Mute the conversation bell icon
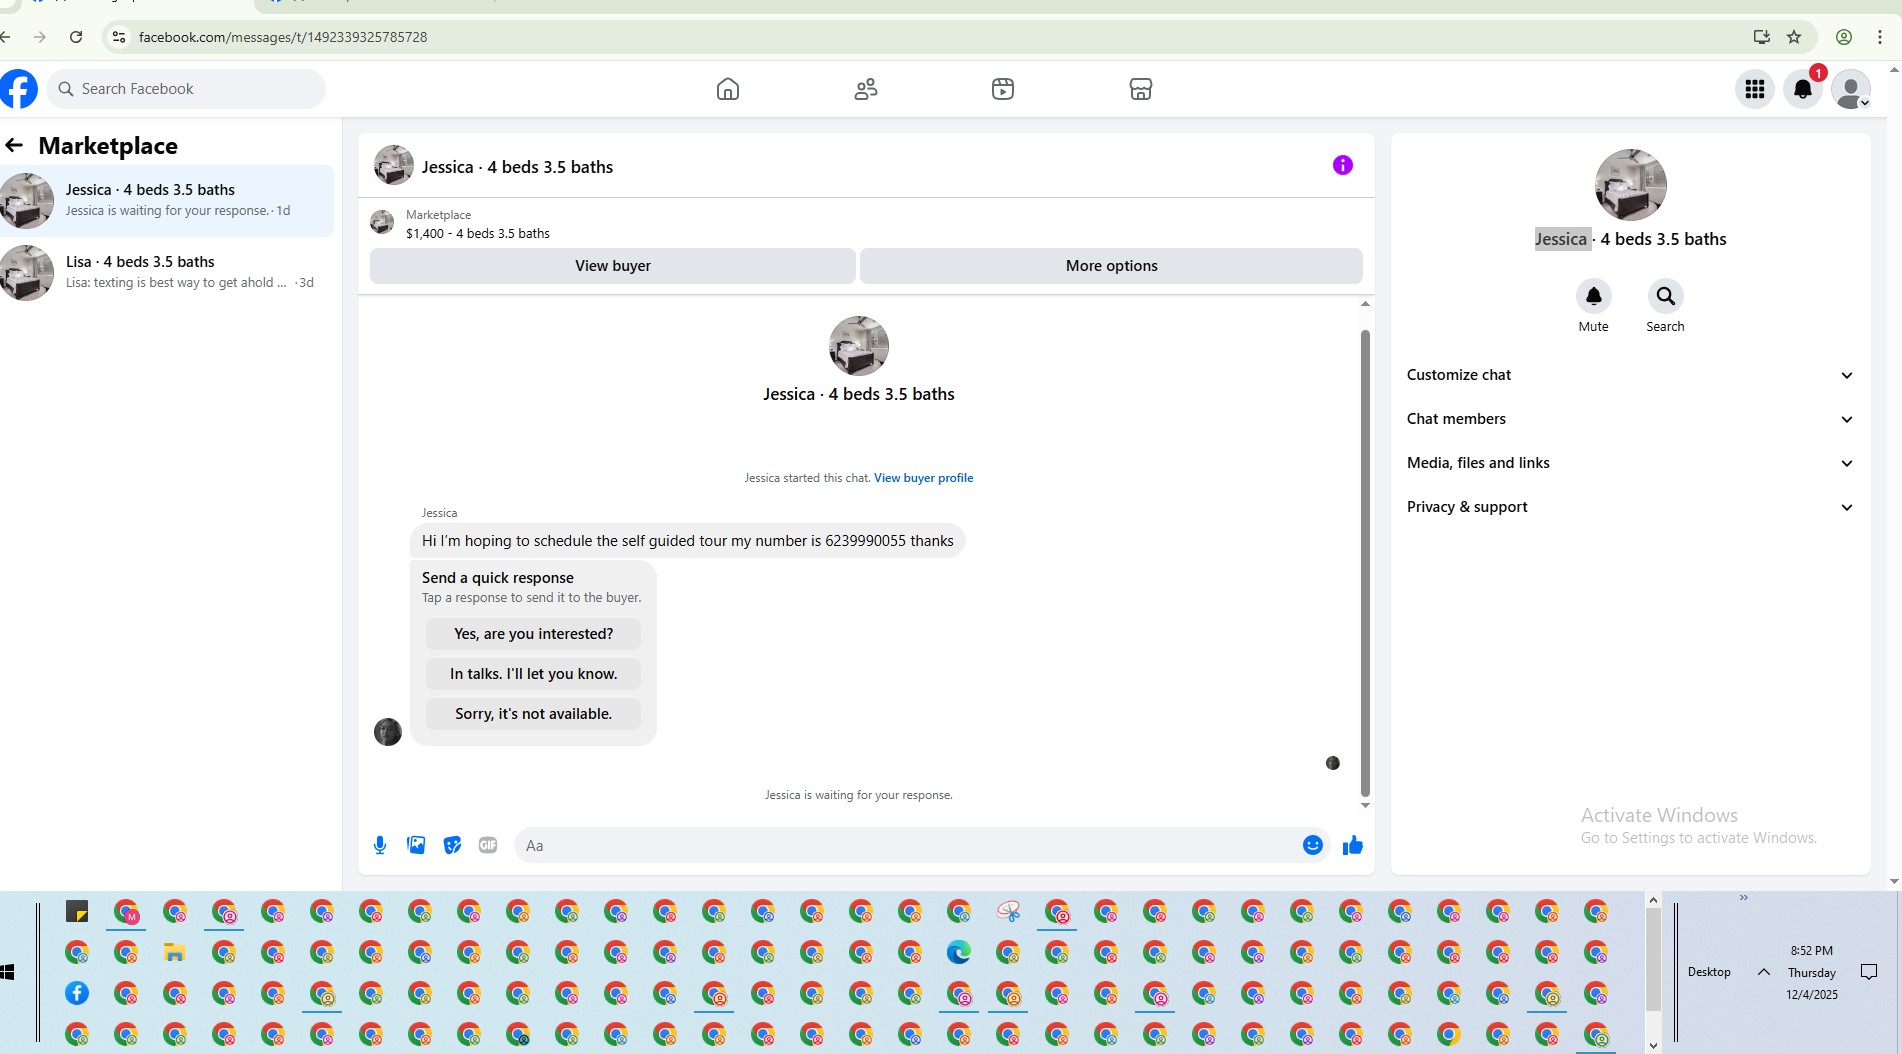Screen dimensions: 1902x1054 1594,296
